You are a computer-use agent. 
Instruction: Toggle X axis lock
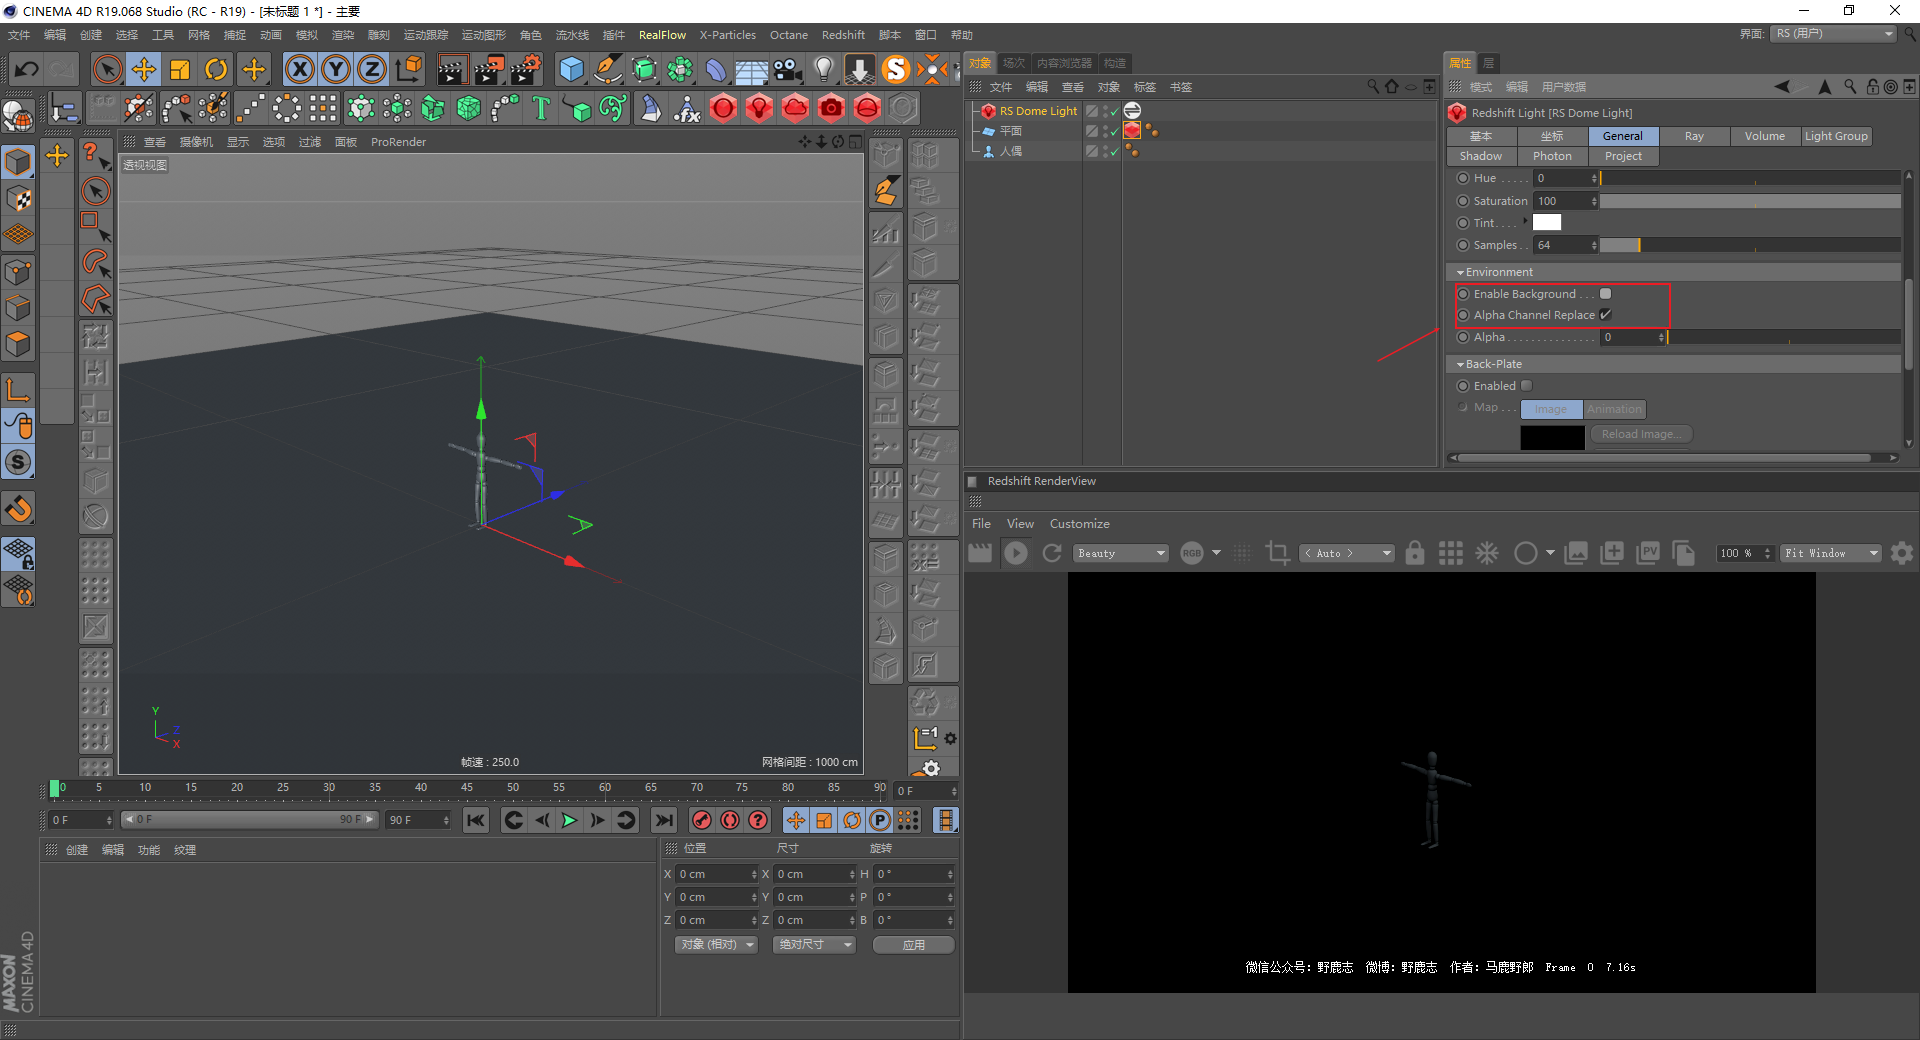pos(300,69)
